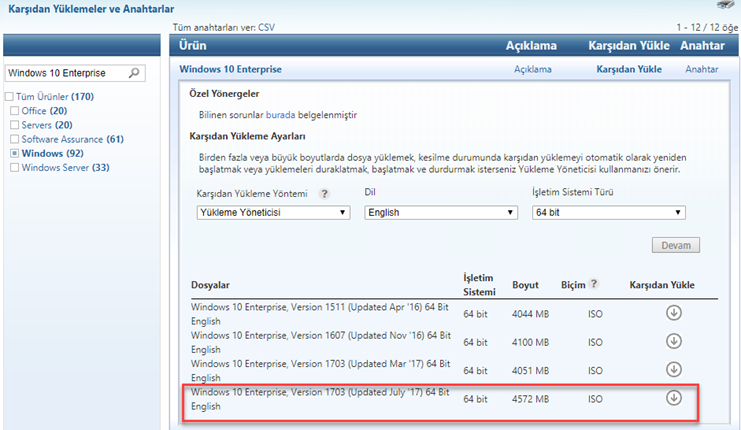
Task: Download Windows 10 Enterprise Version 1511 ISO
Action: (x=673, y=311)
